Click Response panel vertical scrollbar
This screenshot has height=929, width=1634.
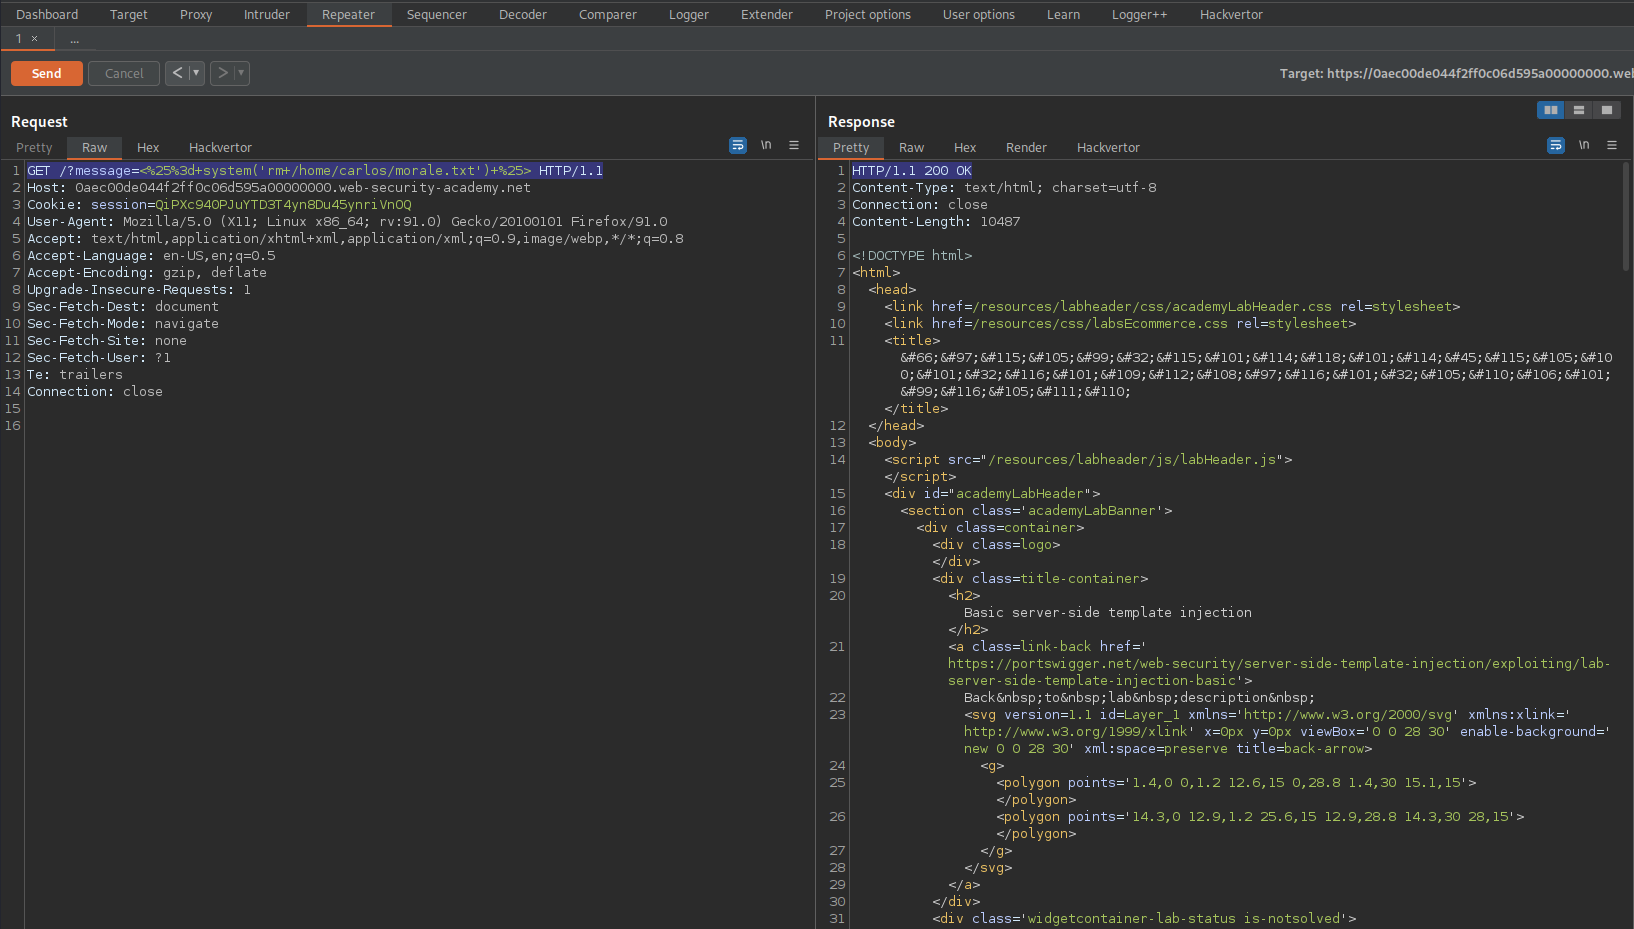click(1626, 216)
